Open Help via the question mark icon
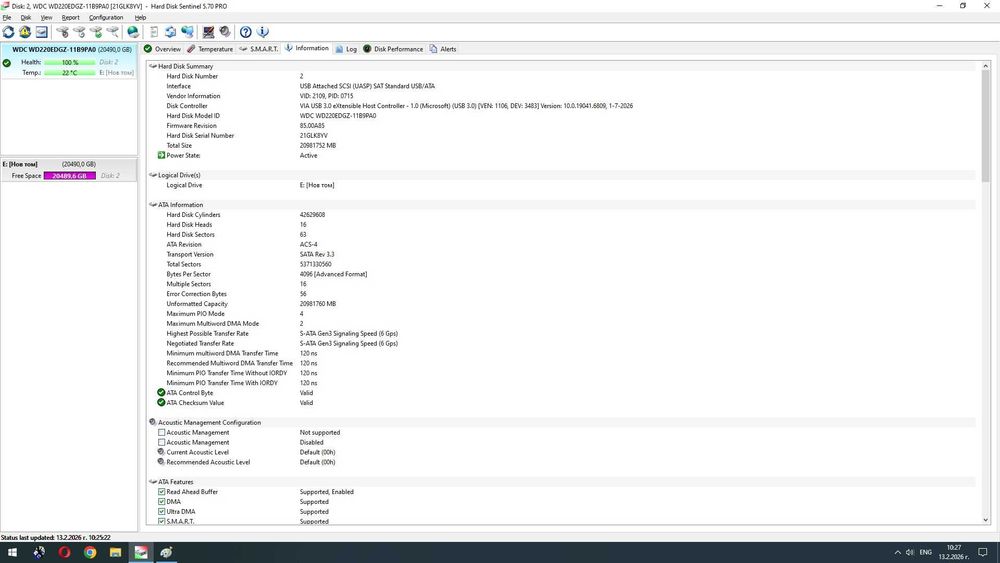This screenshot has height=563, width=1000. click(x=246, y=32)
